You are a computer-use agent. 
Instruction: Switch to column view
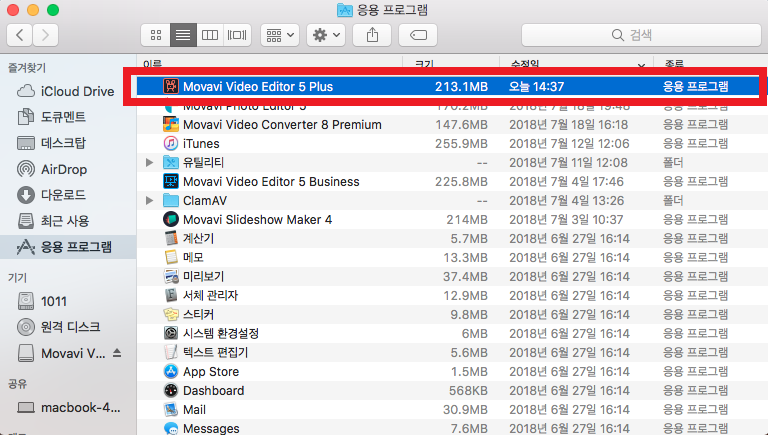click(x=210, y=35)
